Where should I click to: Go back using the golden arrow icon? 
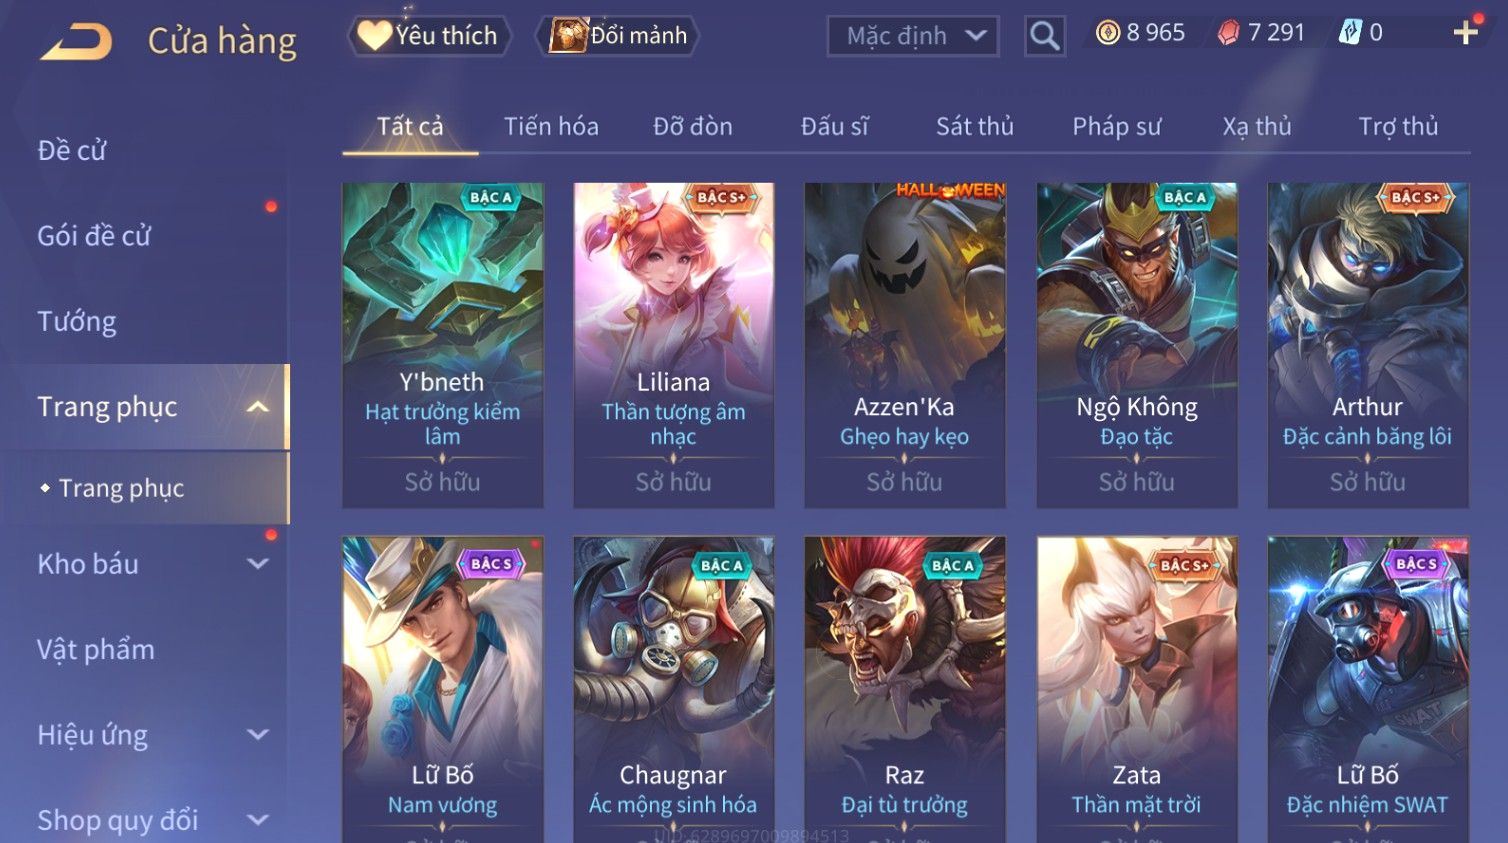(x=77, y=41)
